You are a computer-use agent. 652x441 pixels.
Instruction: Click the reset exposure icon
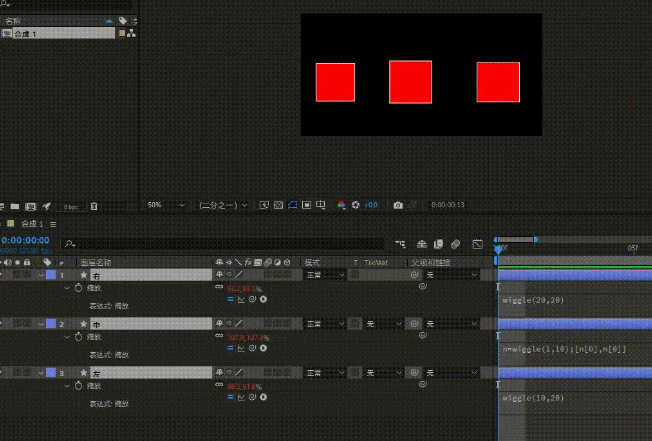(x=356, y=205)
